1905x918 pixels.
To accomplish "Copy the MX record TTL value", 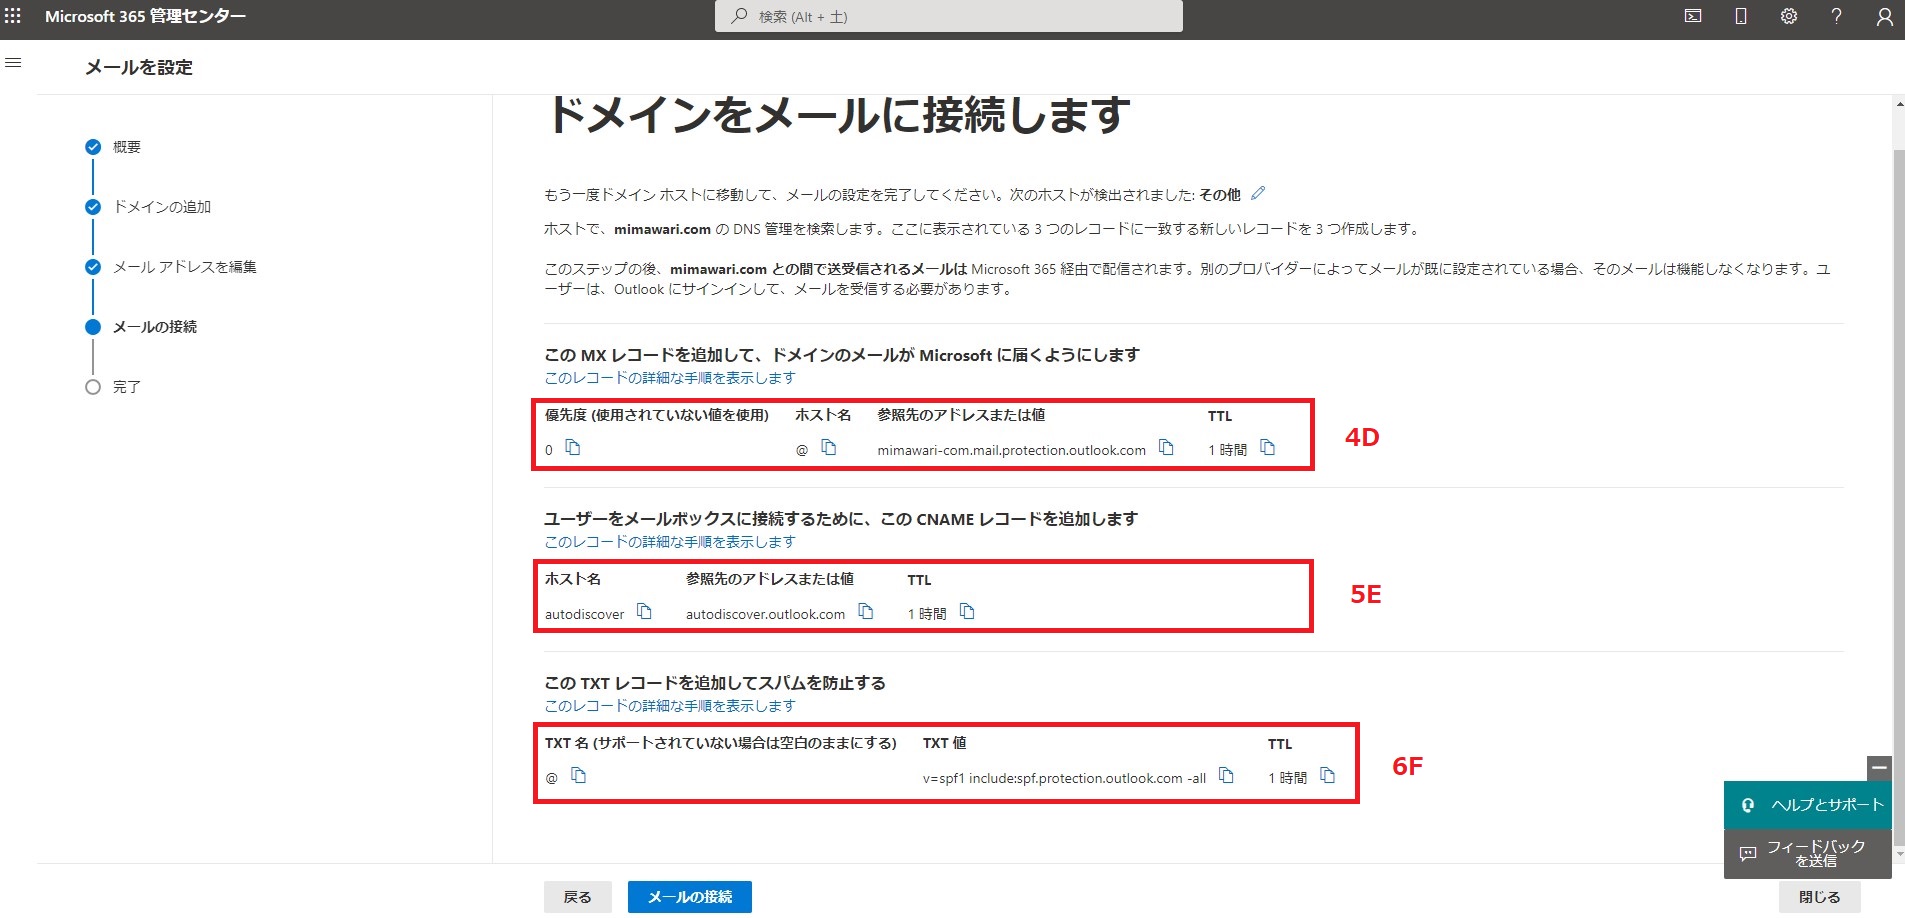I will click(1268, 447).
